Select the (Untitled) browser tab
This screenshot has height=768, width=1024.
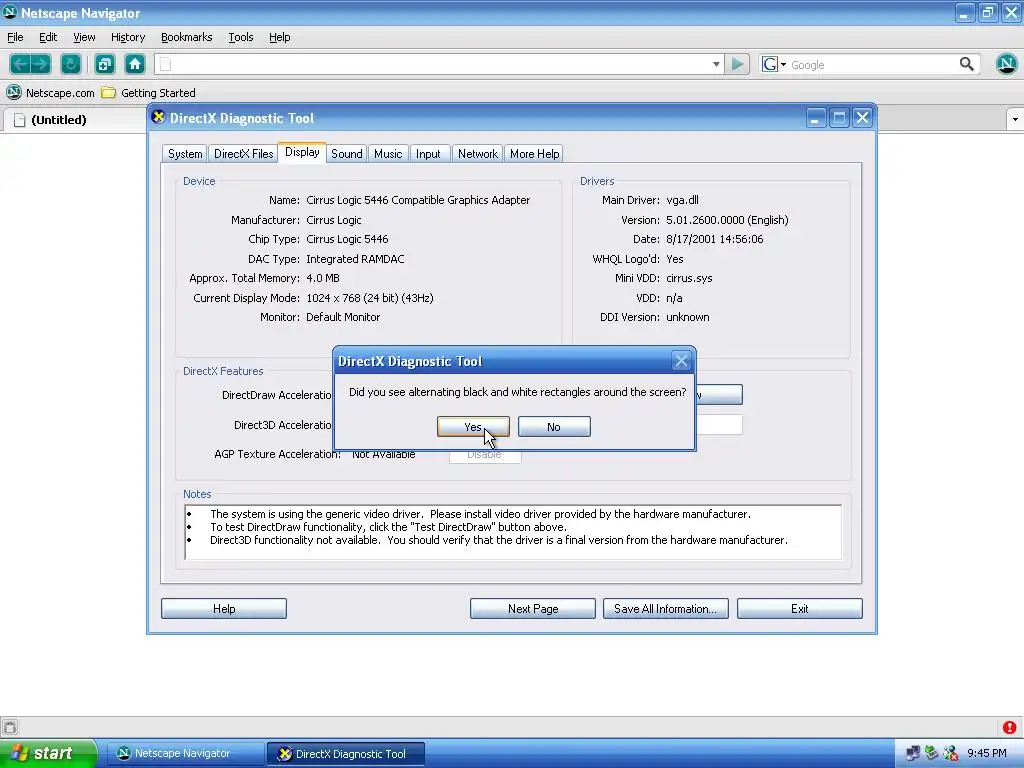point(75,120)
